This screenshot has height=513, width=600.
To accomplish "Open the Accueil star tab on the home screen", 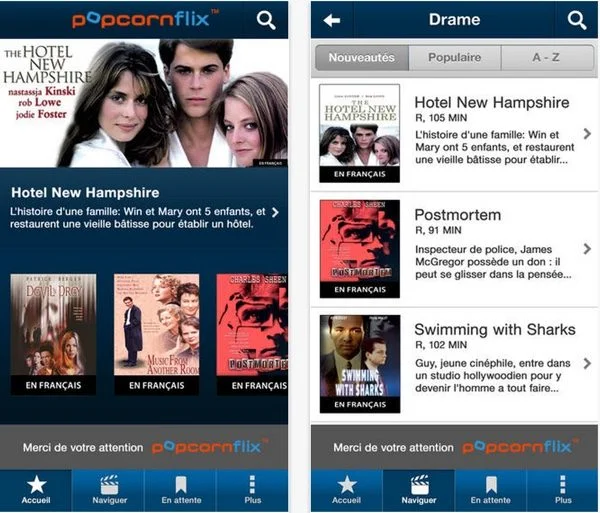I will pyautogui.click(x=36, y=490).
